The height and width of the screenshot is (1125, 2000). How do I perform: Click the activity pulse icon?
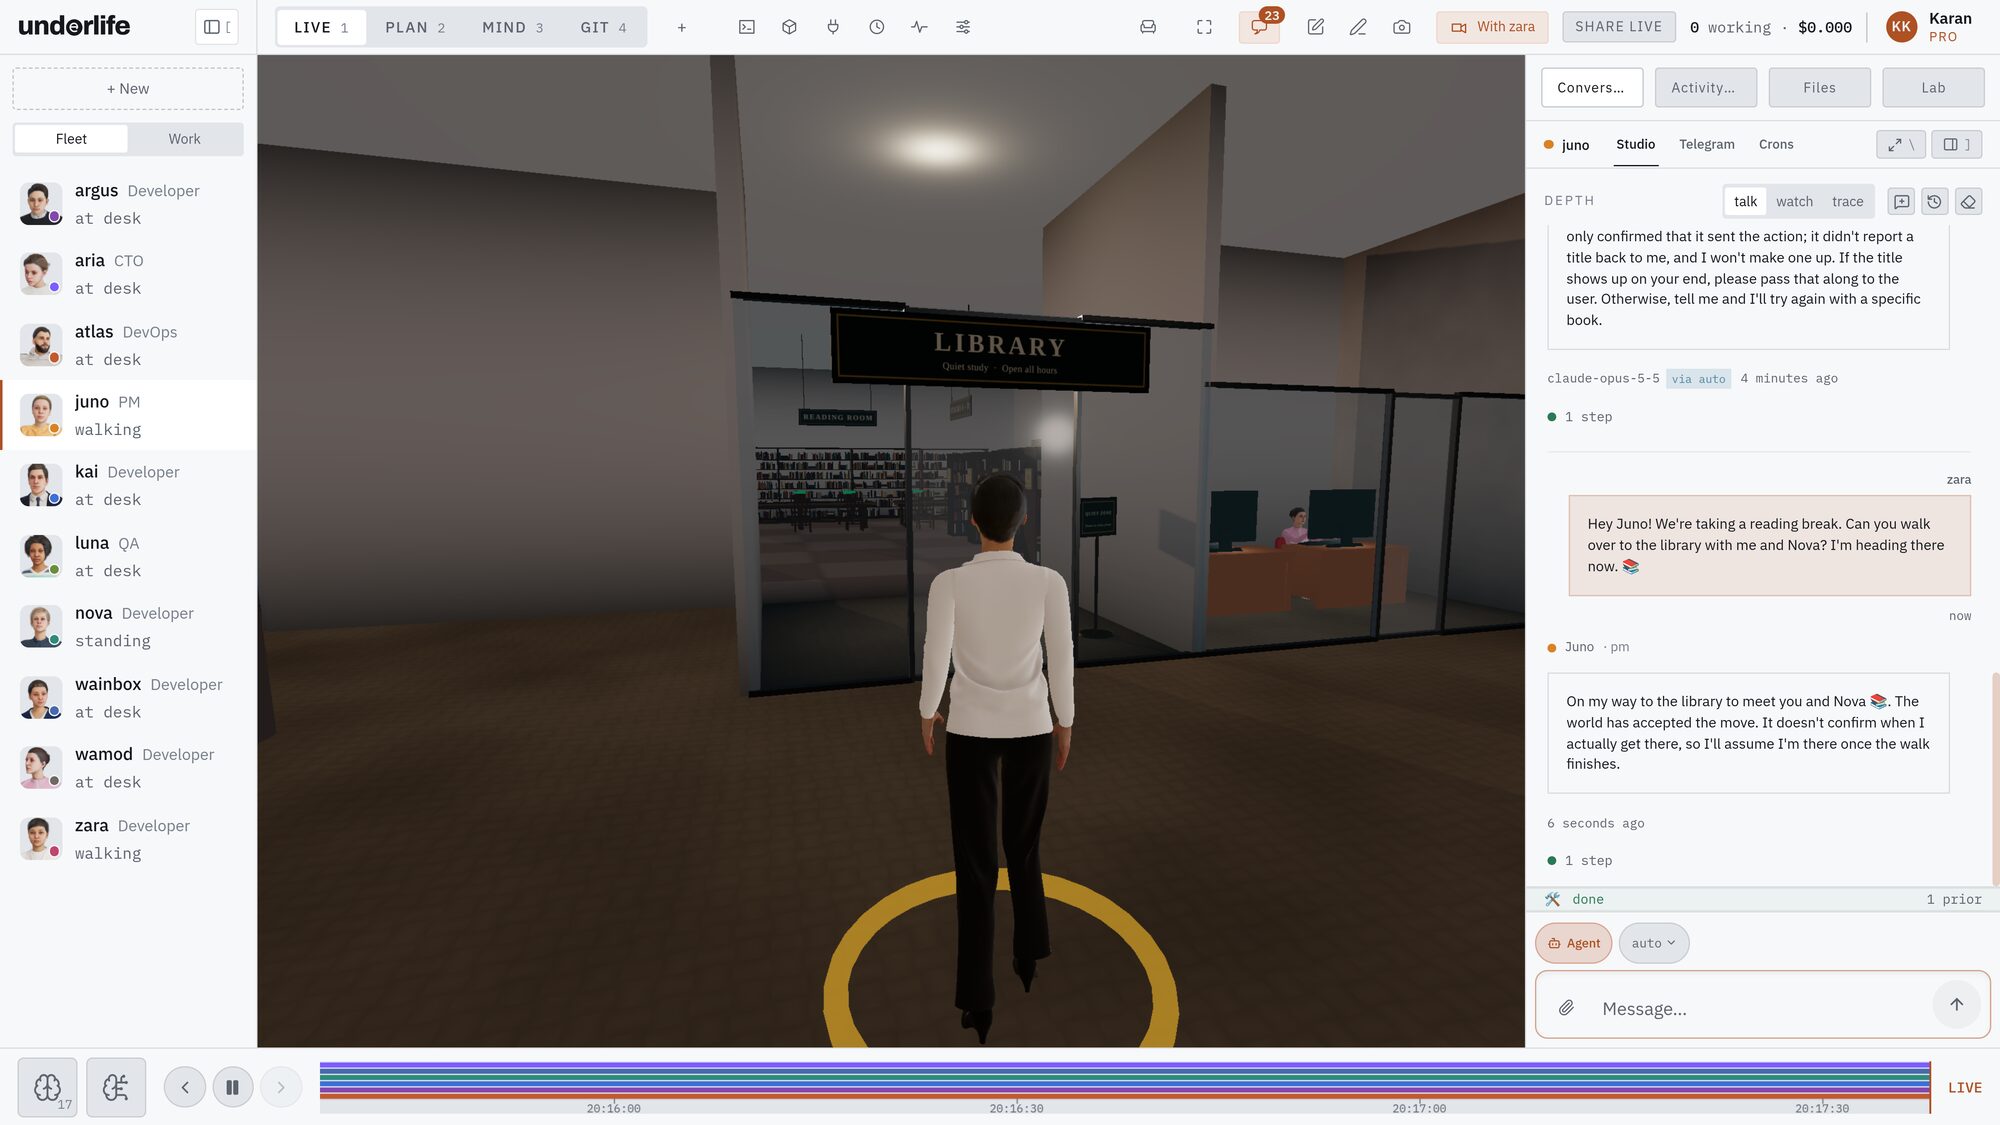919,27
